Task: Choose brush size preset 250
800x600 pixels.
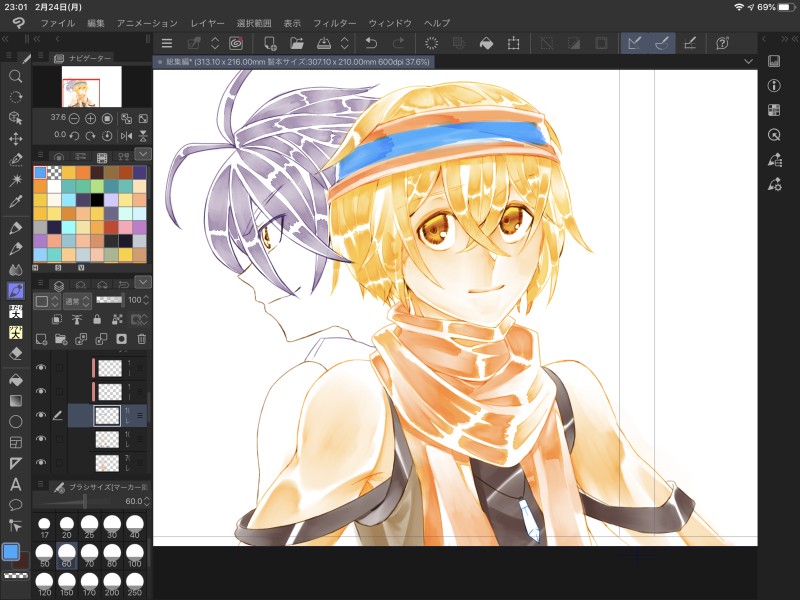Action: click(135, 584)
